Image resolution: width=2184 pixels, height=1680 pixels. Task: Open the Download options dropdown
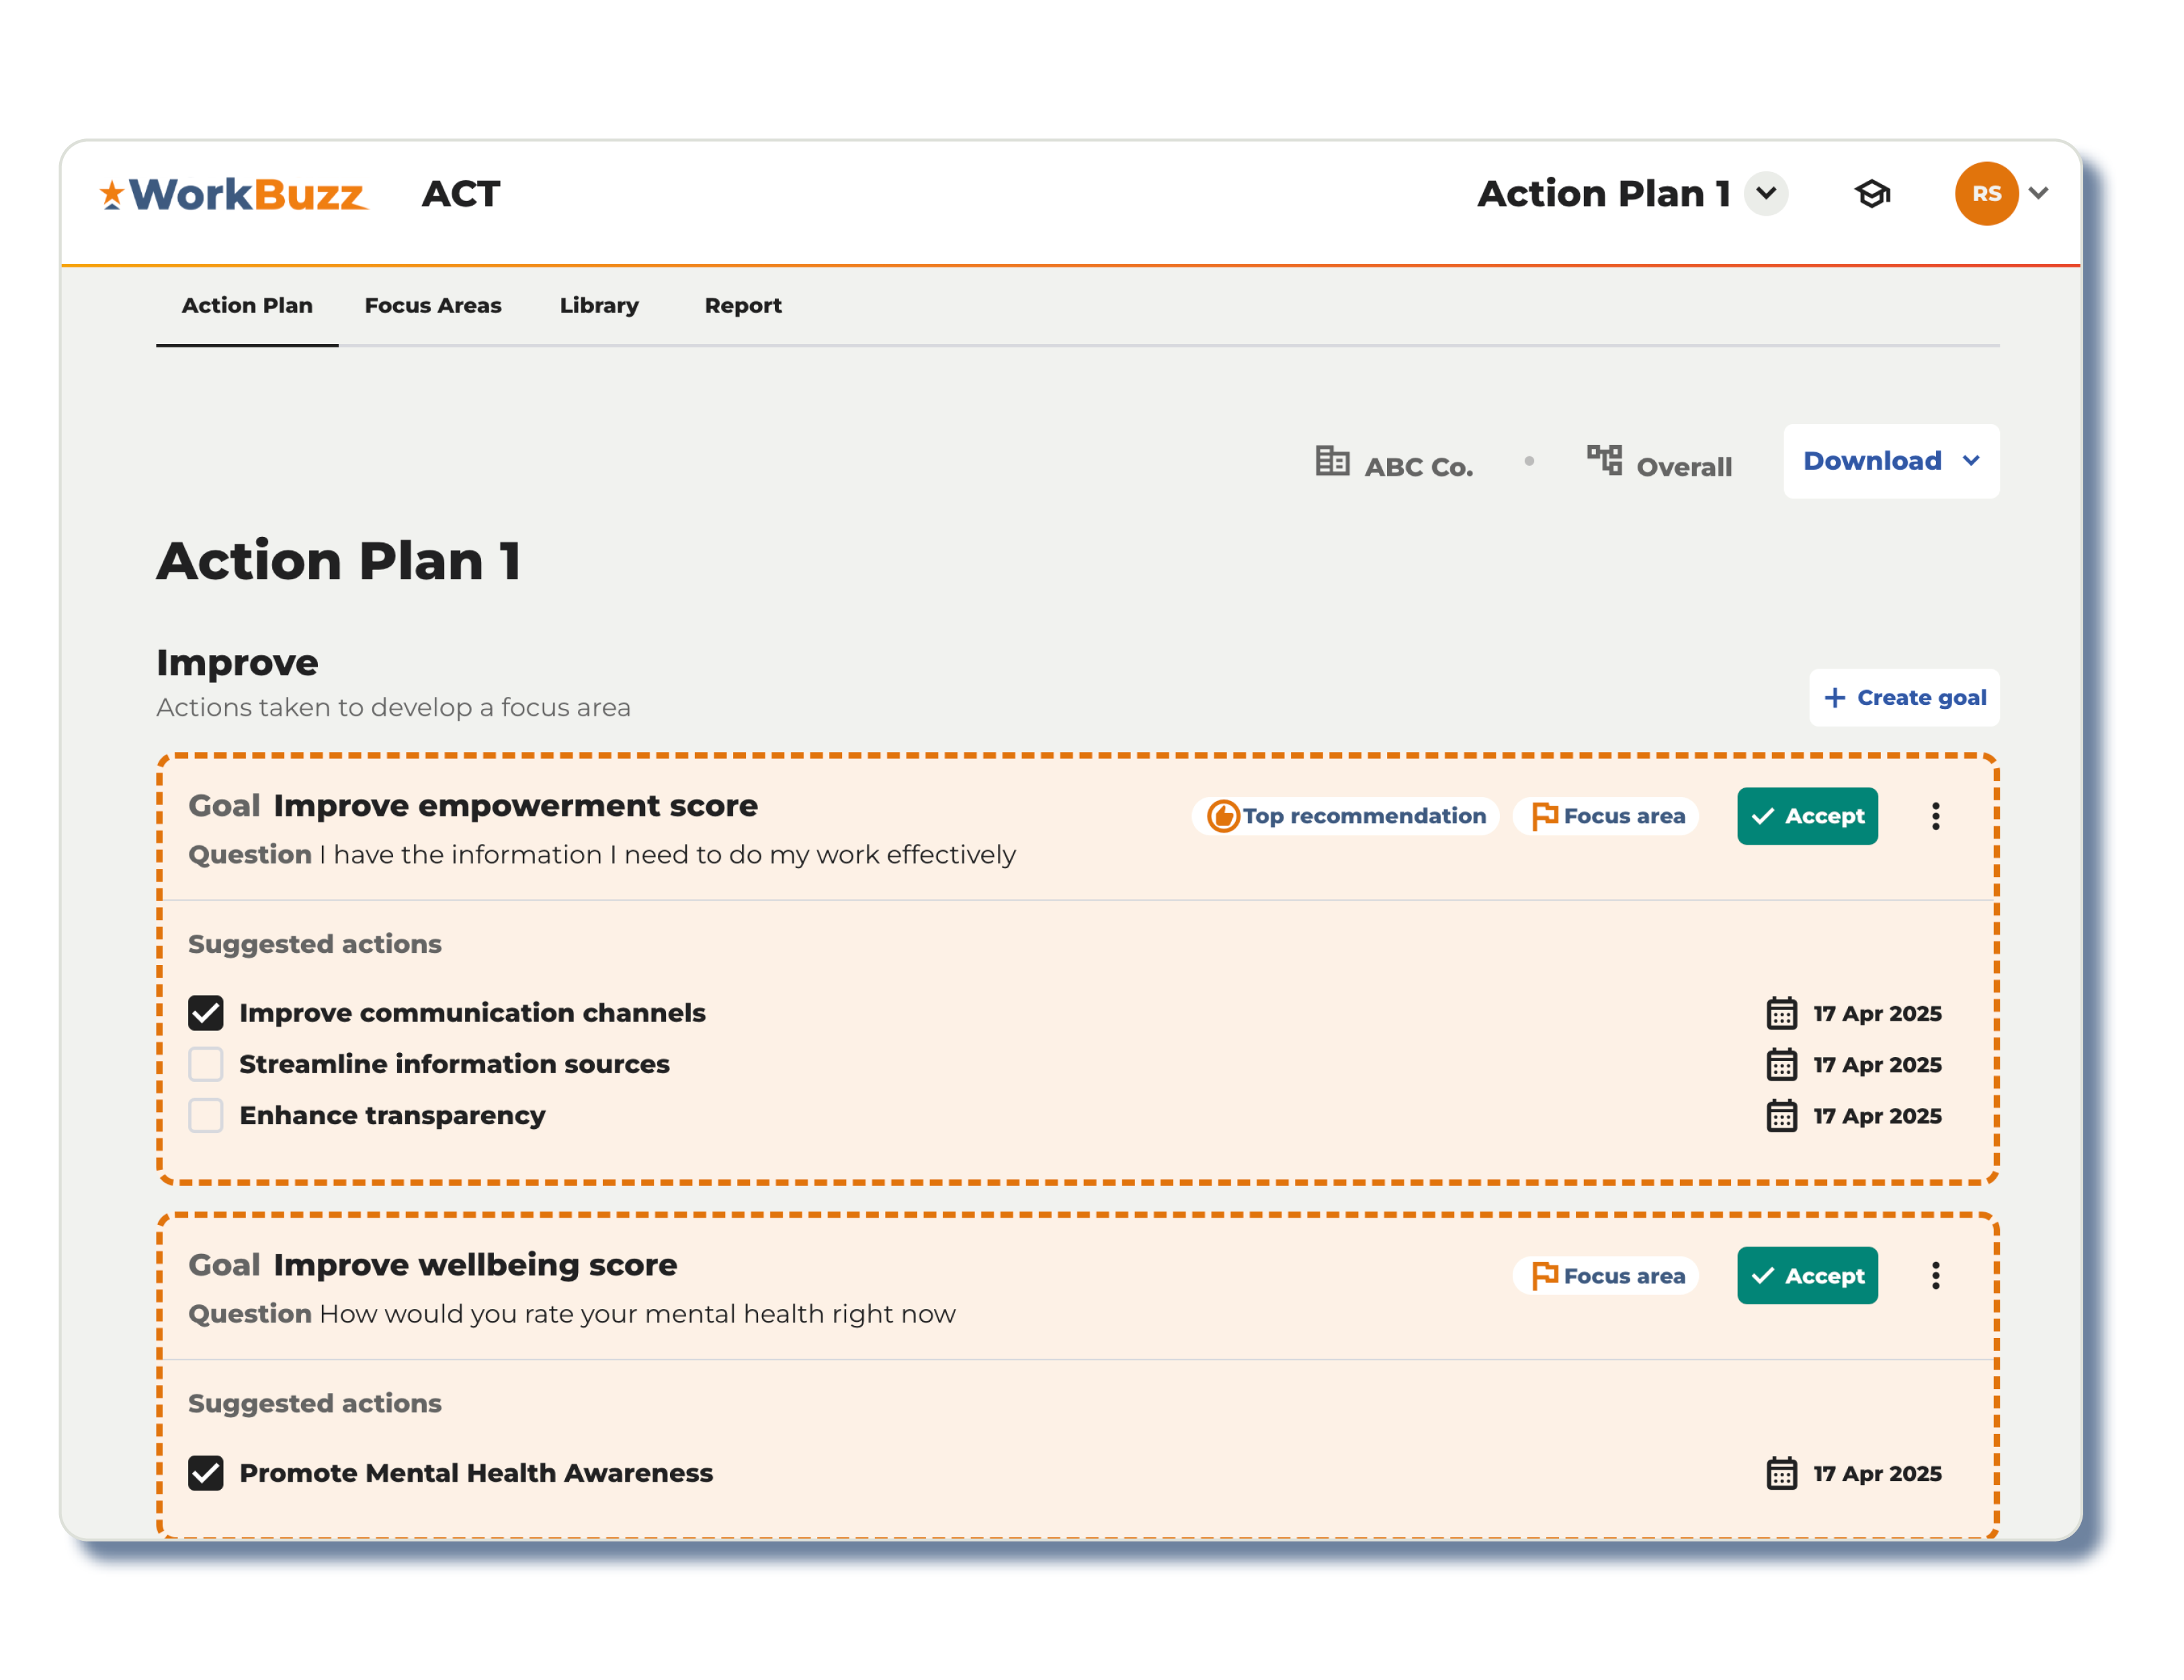[1890, 461]
